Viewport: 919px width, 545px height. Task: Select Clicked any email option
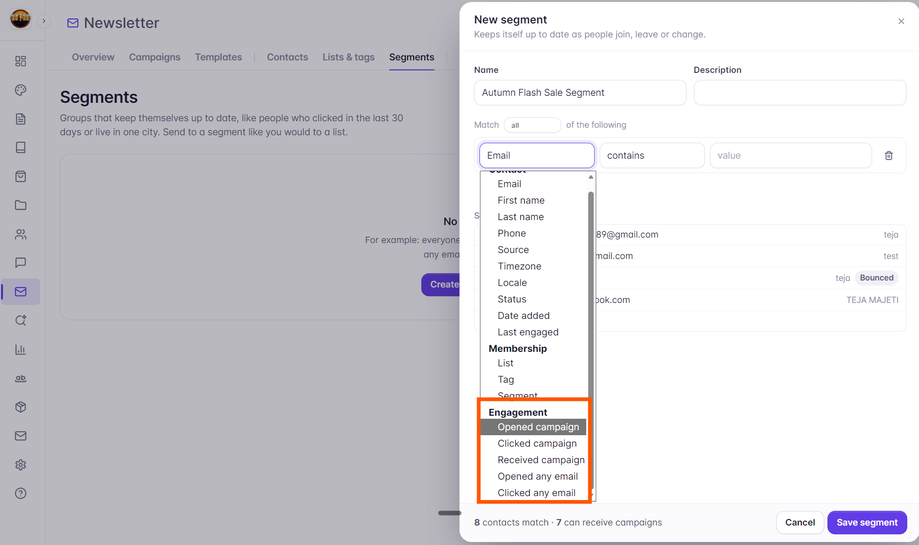(533, 493)
